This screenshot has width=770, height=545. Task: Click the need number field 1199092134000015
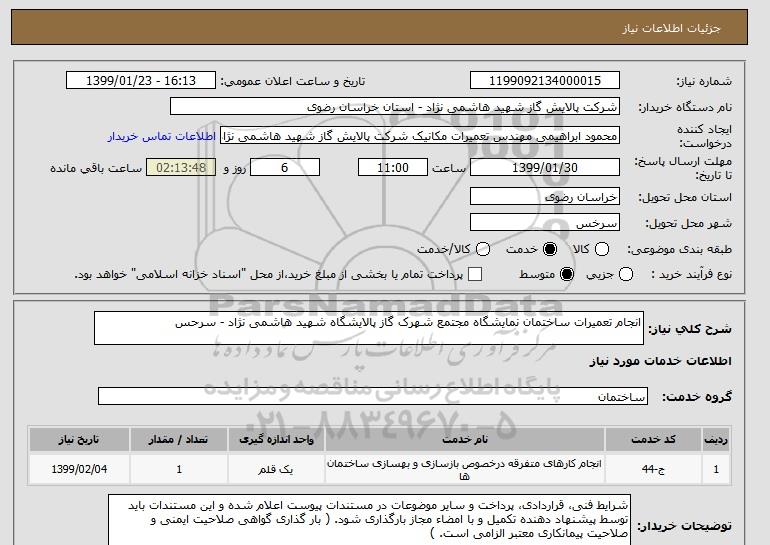click(545, 81)
